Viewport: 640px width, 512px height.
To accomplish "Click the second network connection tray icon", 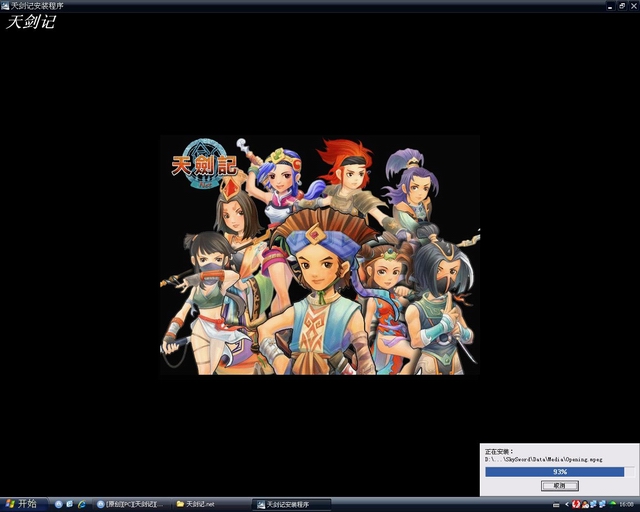I will (x=602, y=505).
